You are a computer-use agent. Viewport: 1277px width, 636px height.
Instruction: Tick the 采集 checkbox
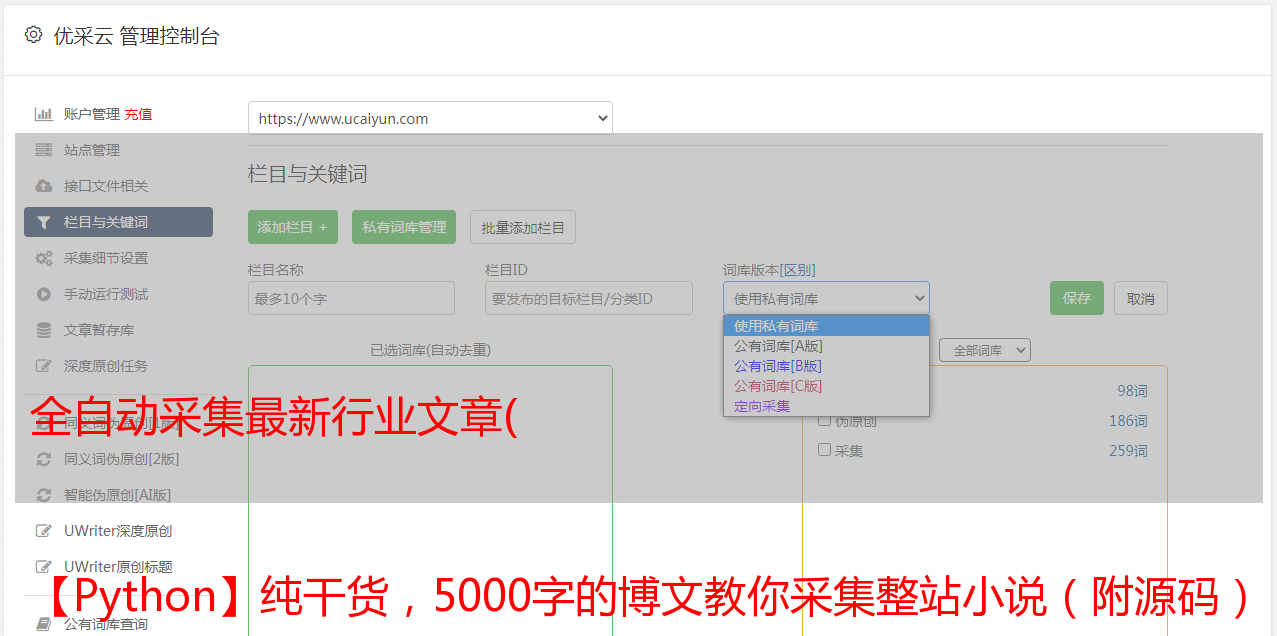coord(825,450)
